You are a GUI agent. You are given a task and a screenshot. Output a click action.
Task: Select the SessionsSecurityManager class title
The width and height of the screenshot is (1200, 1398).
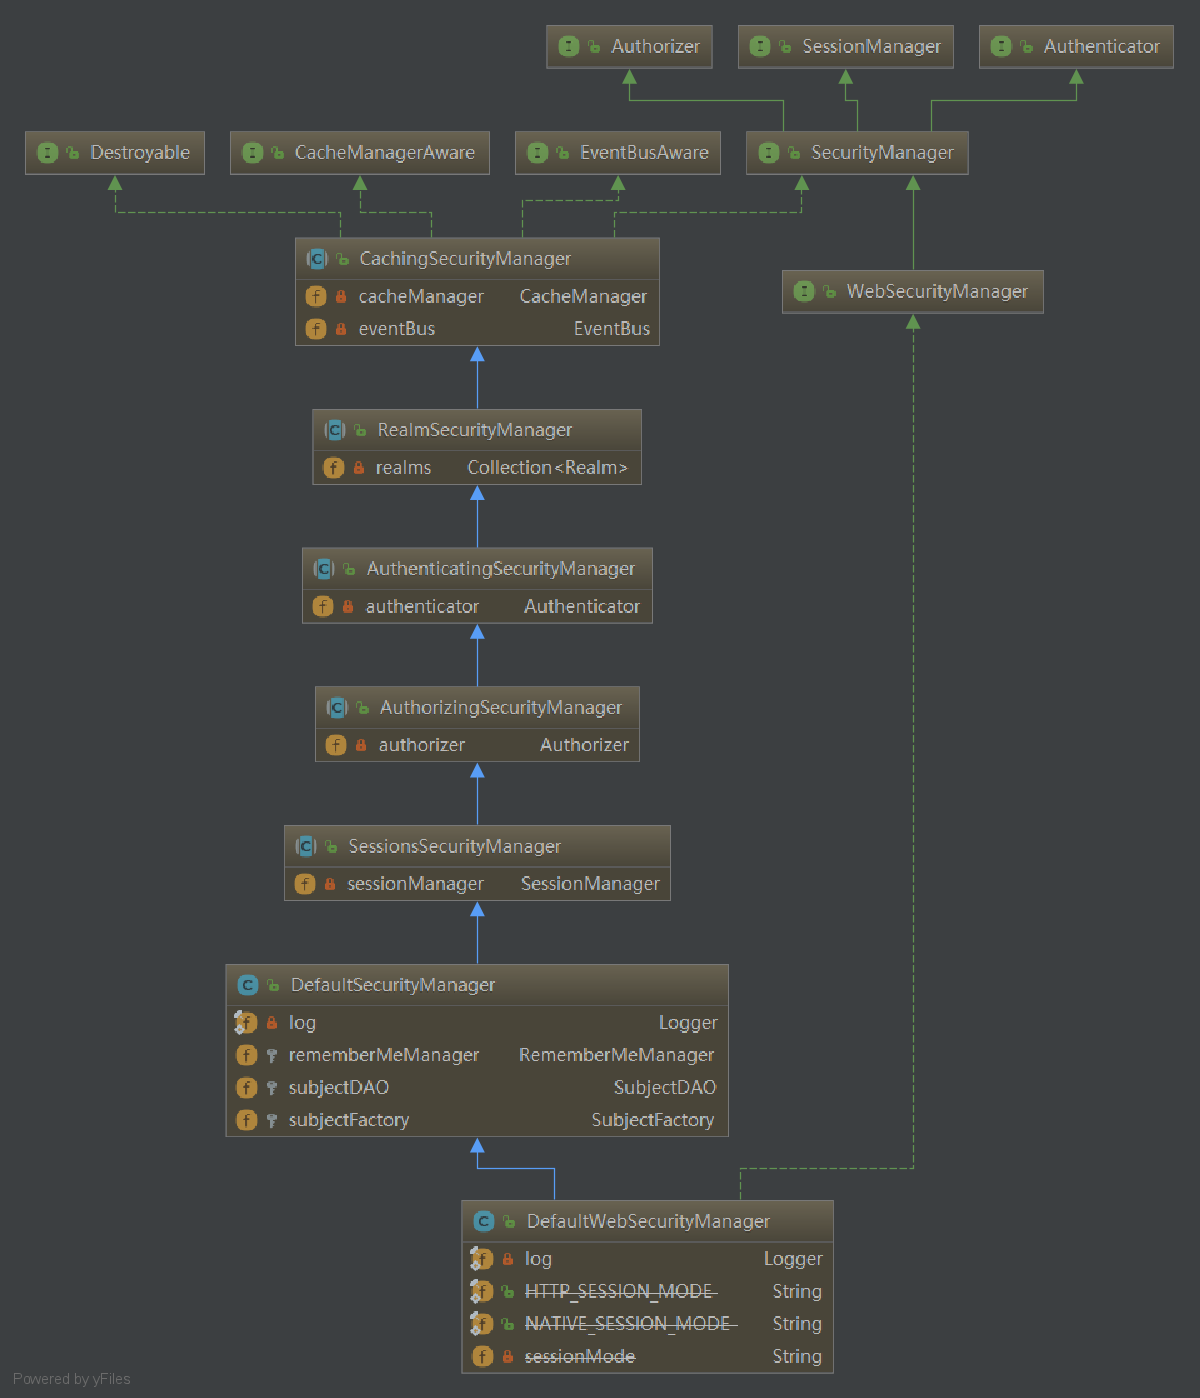[x=454, y=846]
